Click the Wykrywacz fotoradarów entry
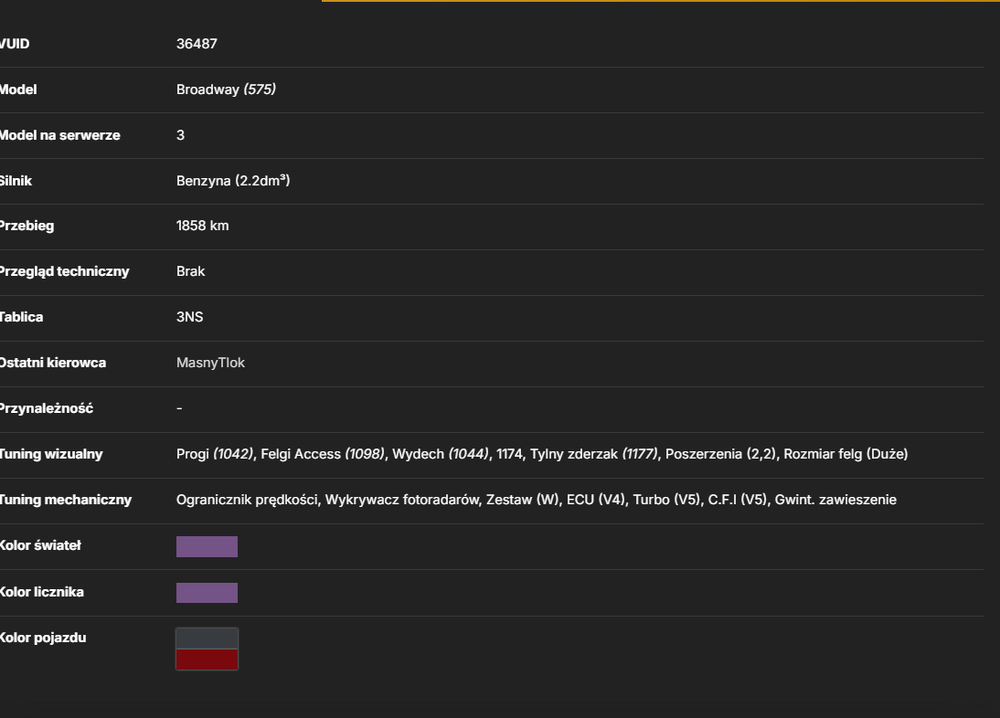Screen dimensions: 1000x718 click(x=402, y=500)
